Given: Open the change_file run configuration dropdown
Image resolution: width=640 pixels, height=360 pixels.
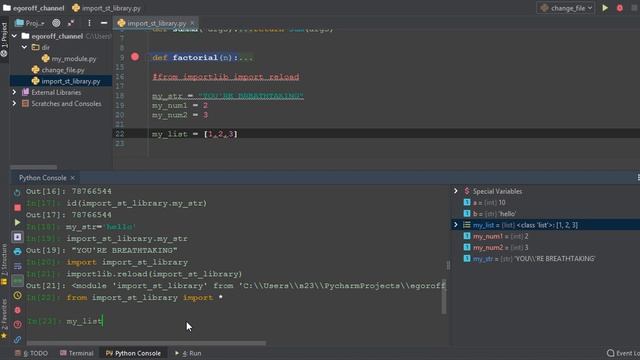Looking at the screenshot, I should 566,8.
